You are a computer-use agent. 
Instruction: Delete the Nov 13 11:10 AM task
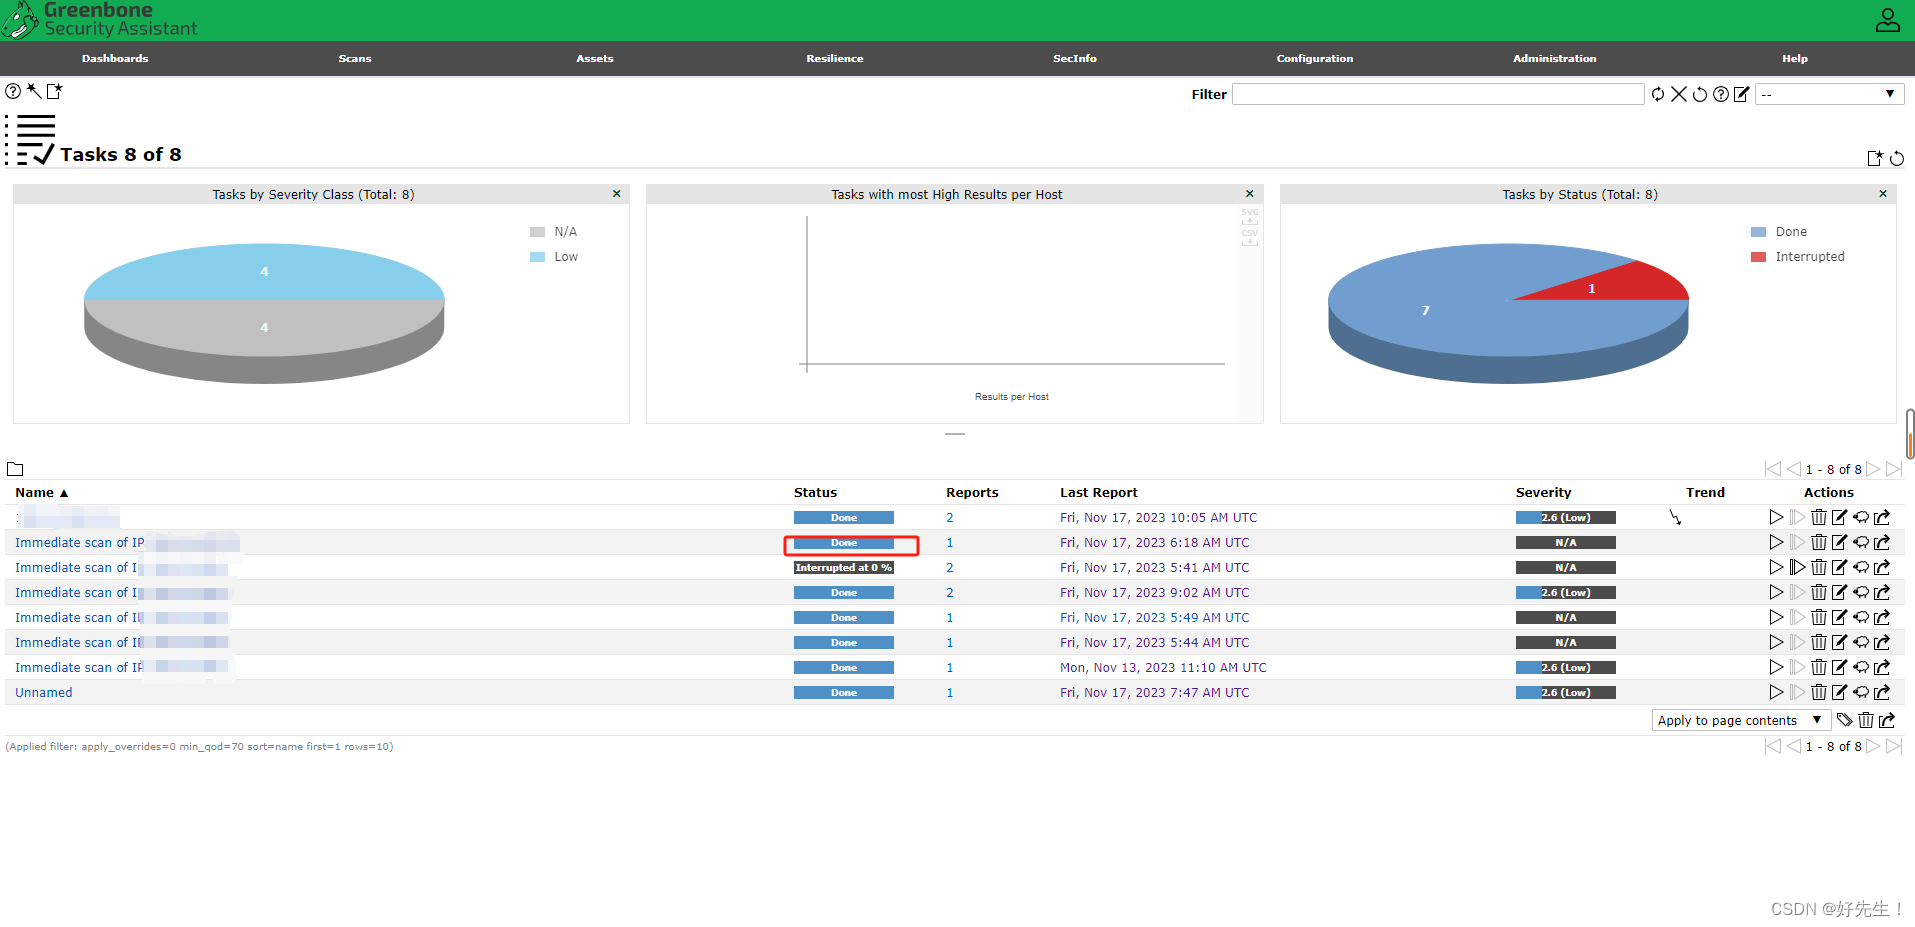pyautogui.click(x=1819, y=667)
